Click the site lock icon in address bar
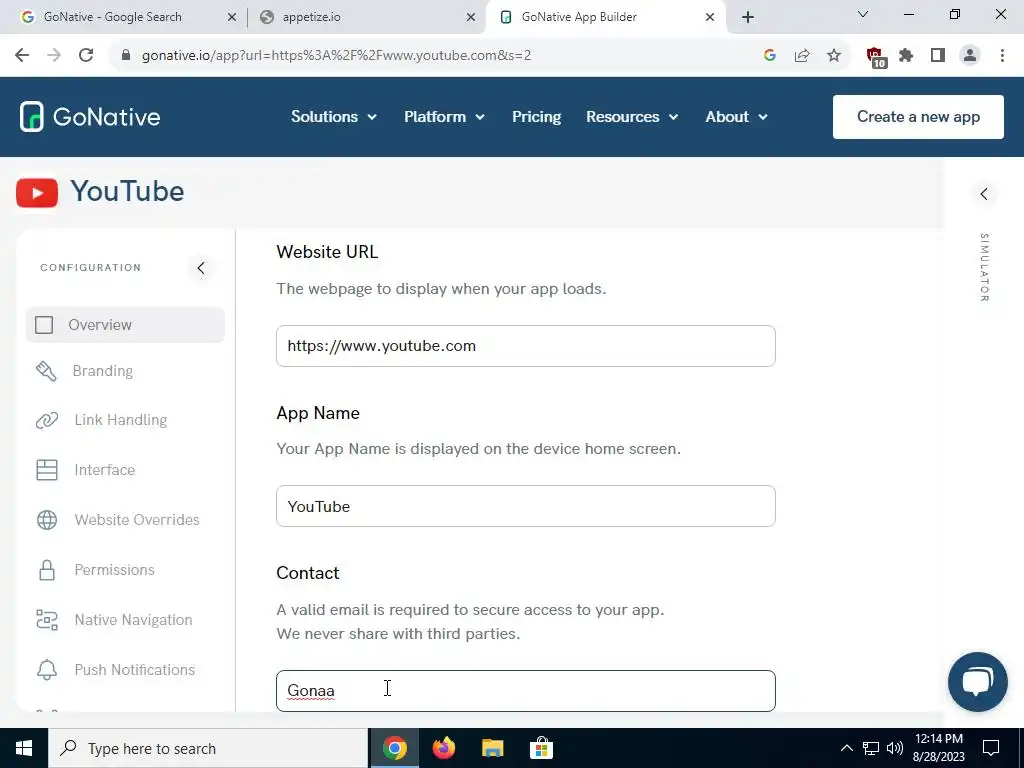 (126, 56)
